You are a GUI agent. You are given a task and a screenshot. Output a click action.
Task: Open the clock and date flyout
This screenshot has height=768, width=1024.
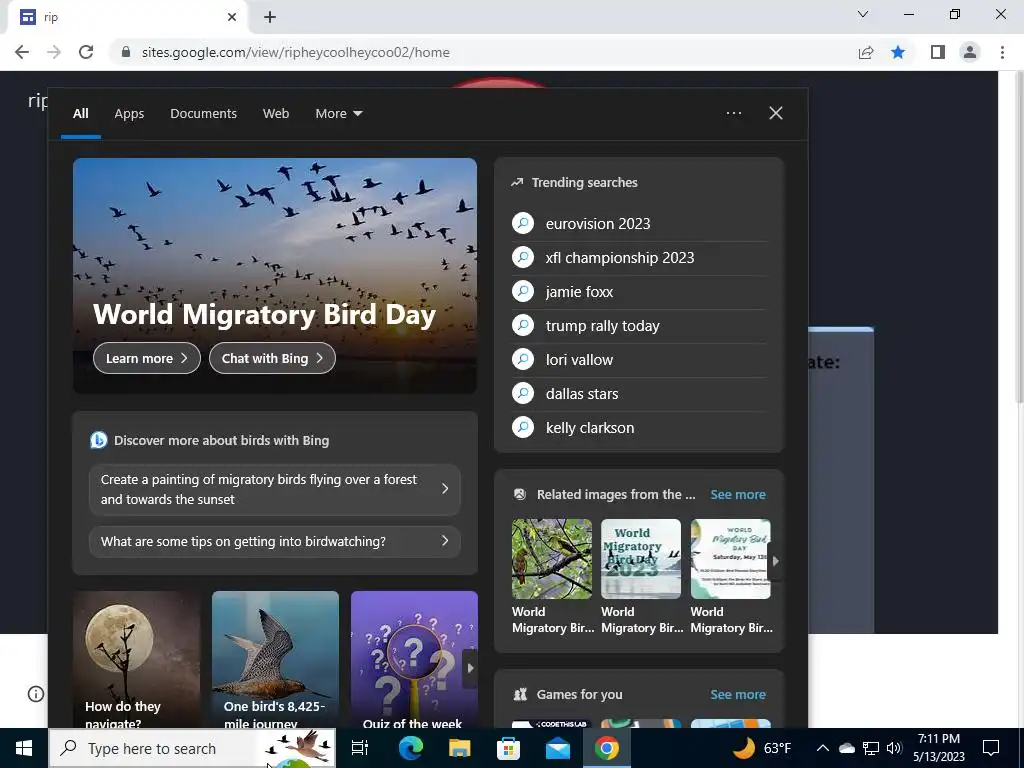(x=938, y=748)
